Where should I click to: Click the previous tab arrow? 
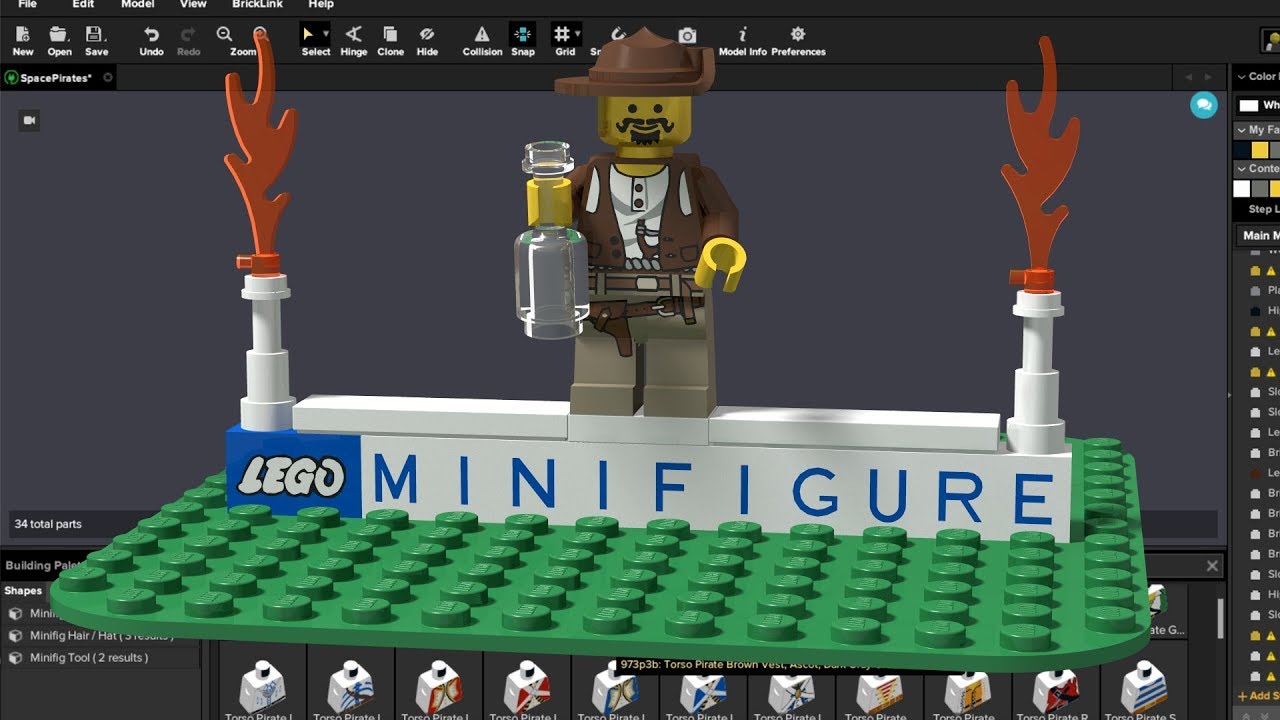(1189, 77)
